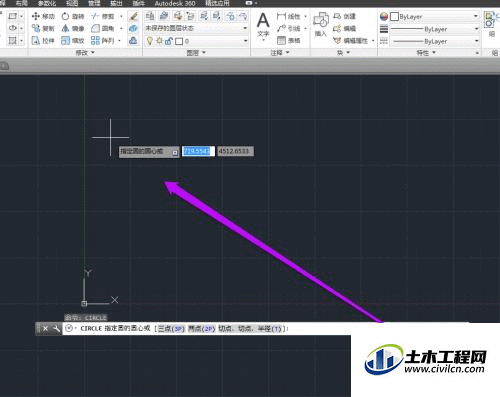This screenshot has height=397, width=500.
Task: Switch to the Output (输出) ribbon tab
Action: pyautogui.click(x=116, y=3)
